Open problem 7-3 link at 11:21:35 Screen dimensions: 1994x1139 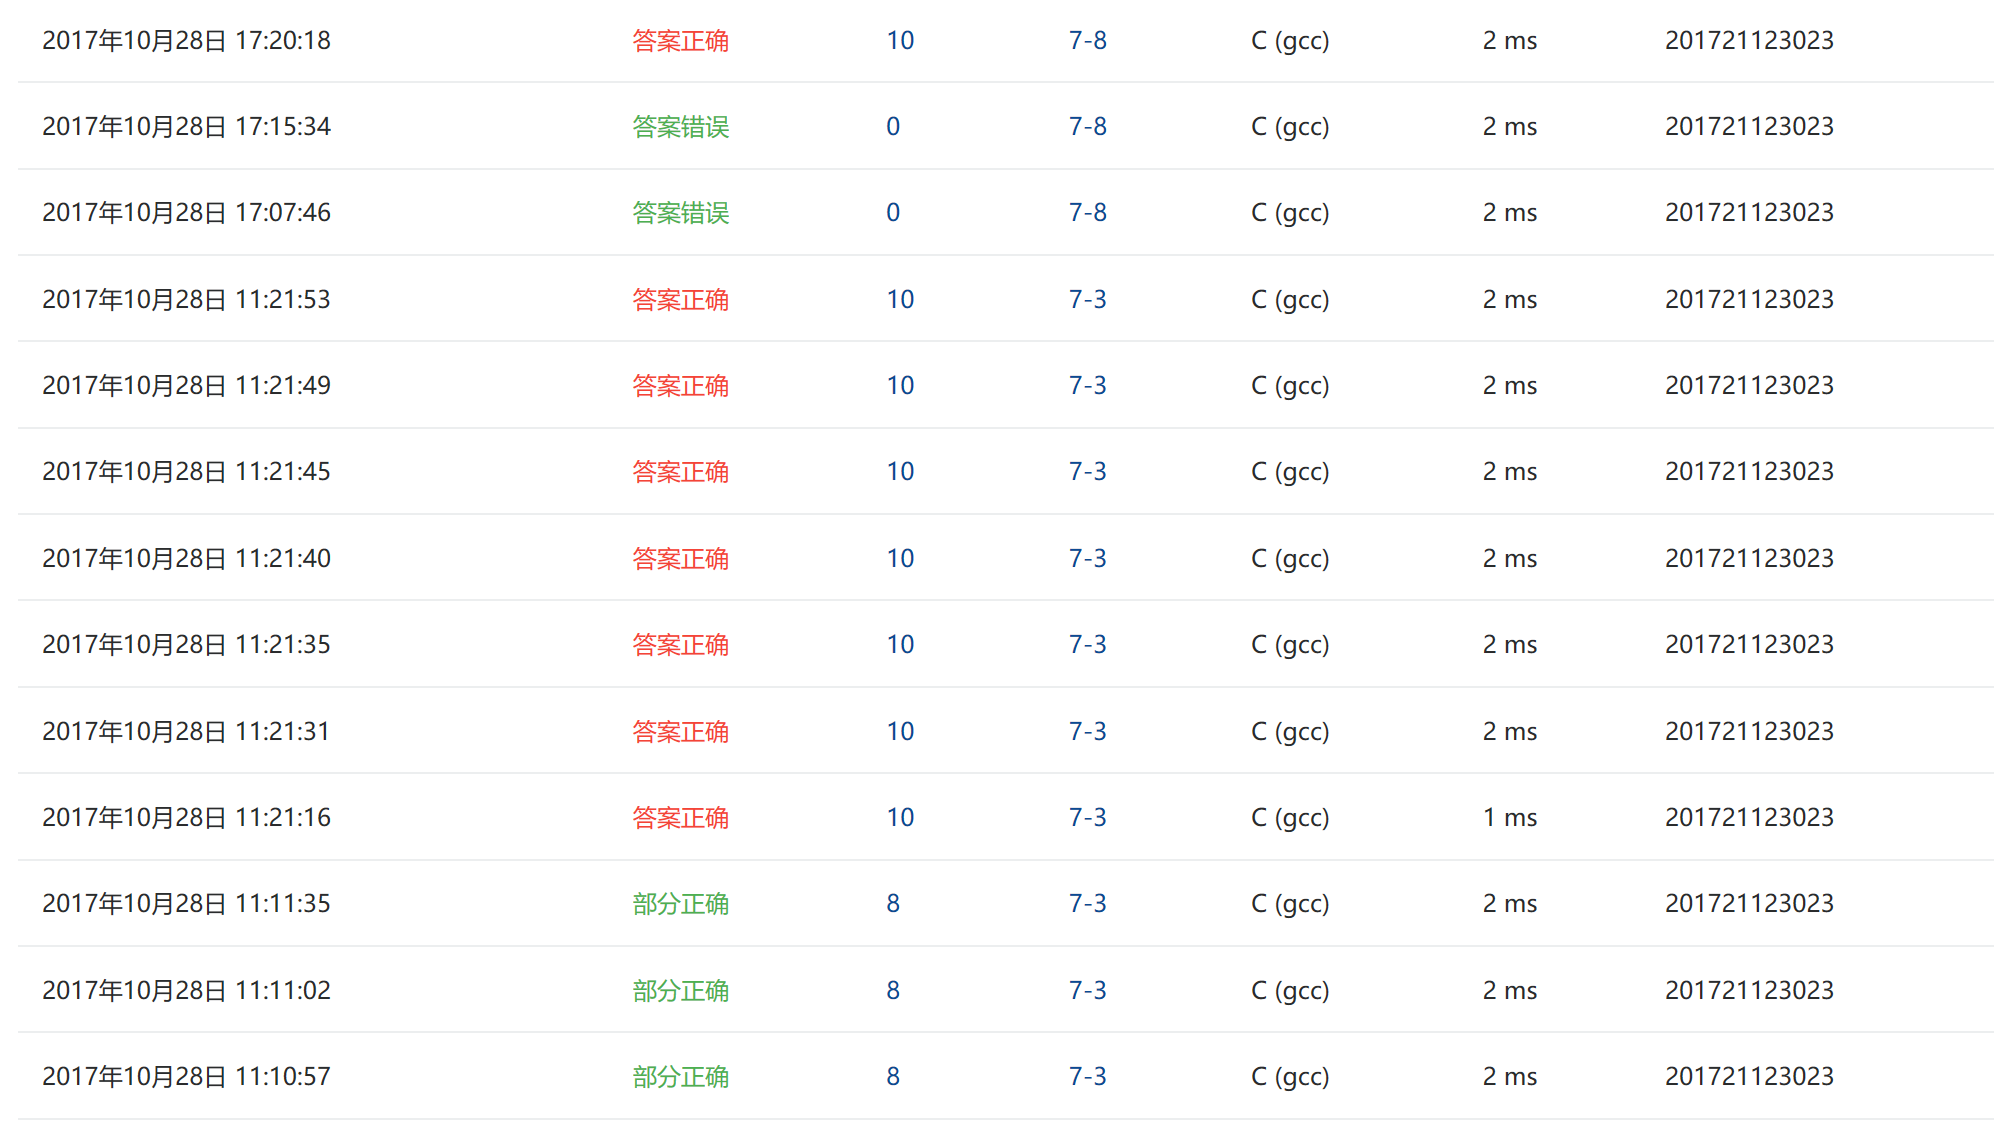pyautogui.click(x=1087, y=645)
